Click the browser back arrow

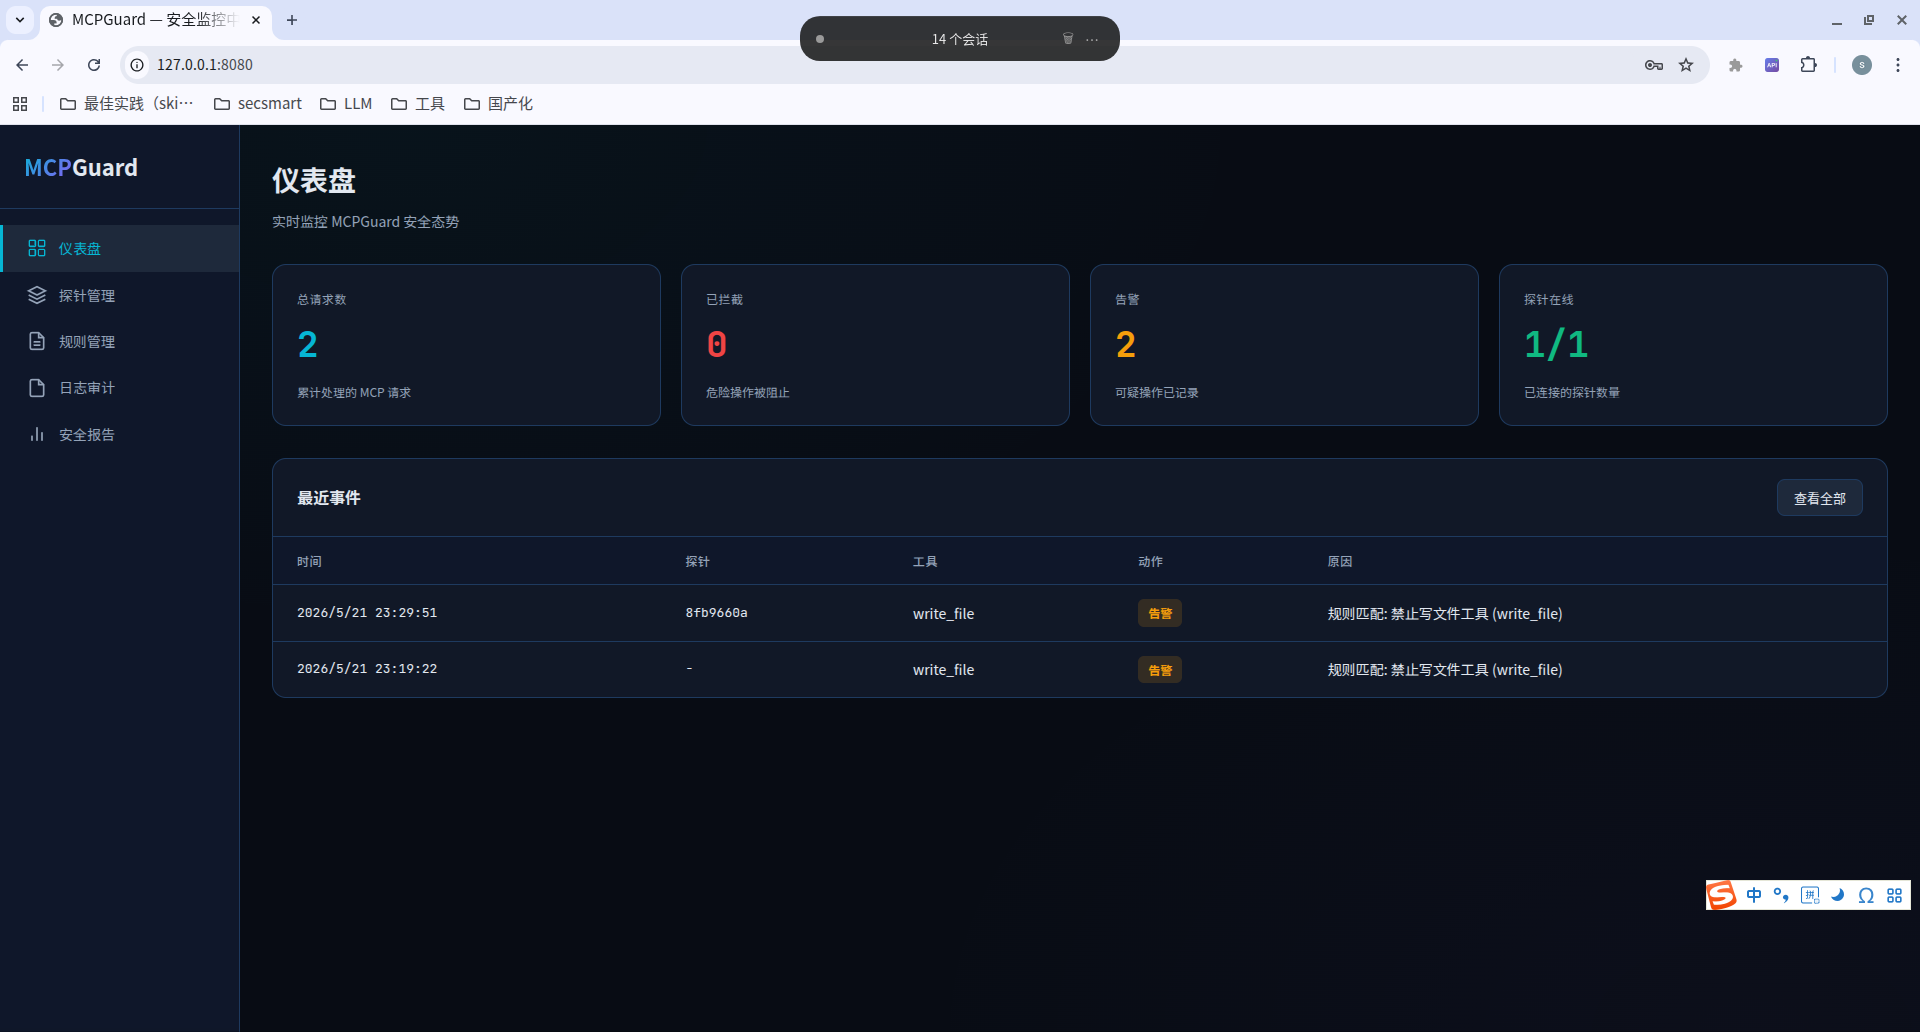click(22, 65)
